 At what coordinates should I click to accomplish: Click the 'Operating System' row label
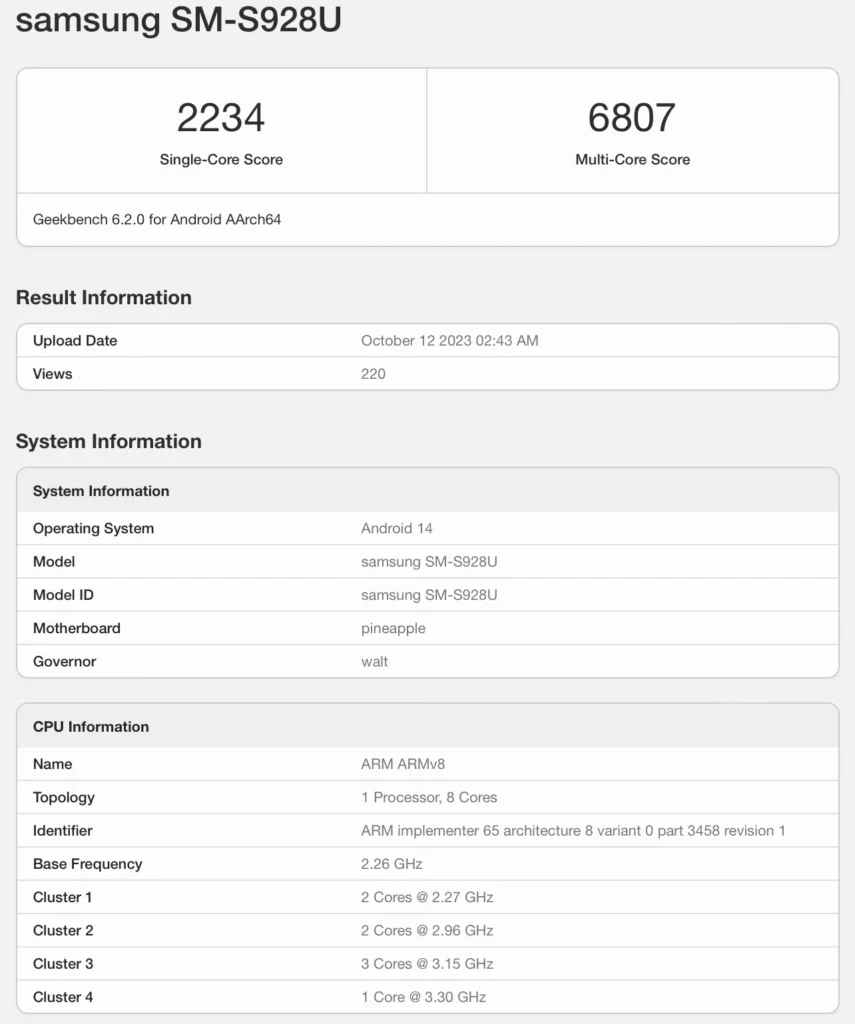[93, 528]
